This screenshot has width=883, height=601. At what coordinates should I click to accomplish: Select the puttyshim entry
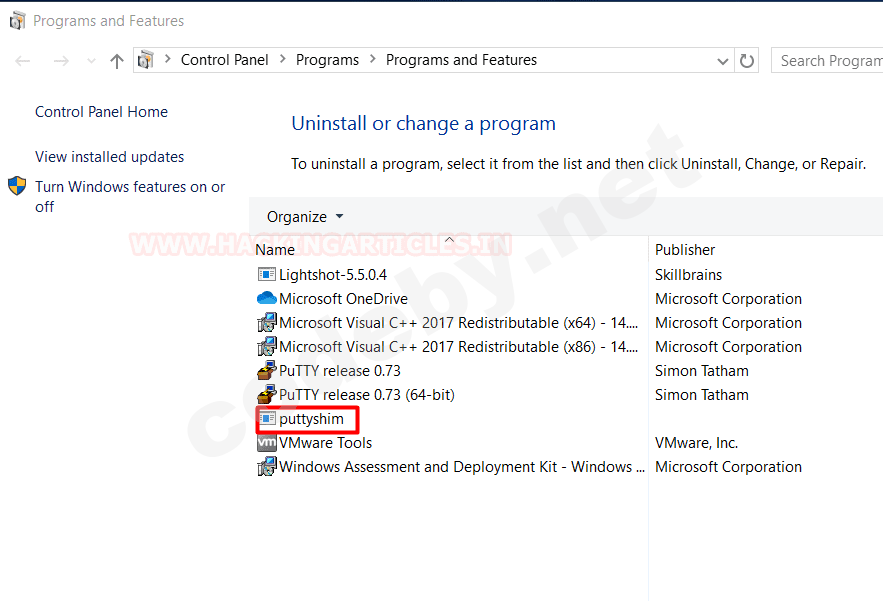[x=311, y=419]
